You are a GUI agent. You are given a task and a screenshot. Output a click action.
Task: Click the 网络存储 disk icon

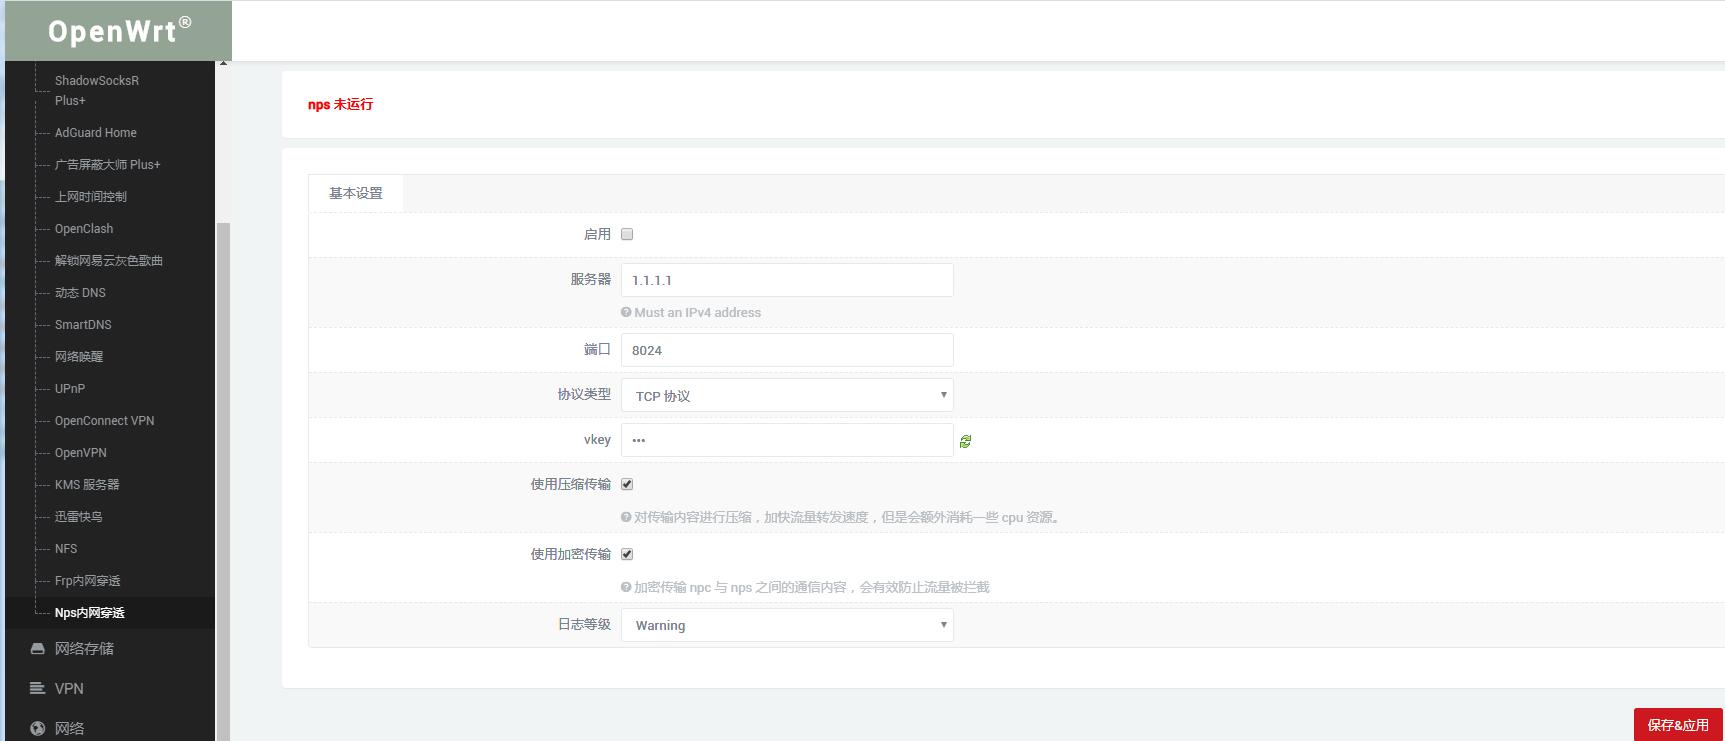[38, 648]
